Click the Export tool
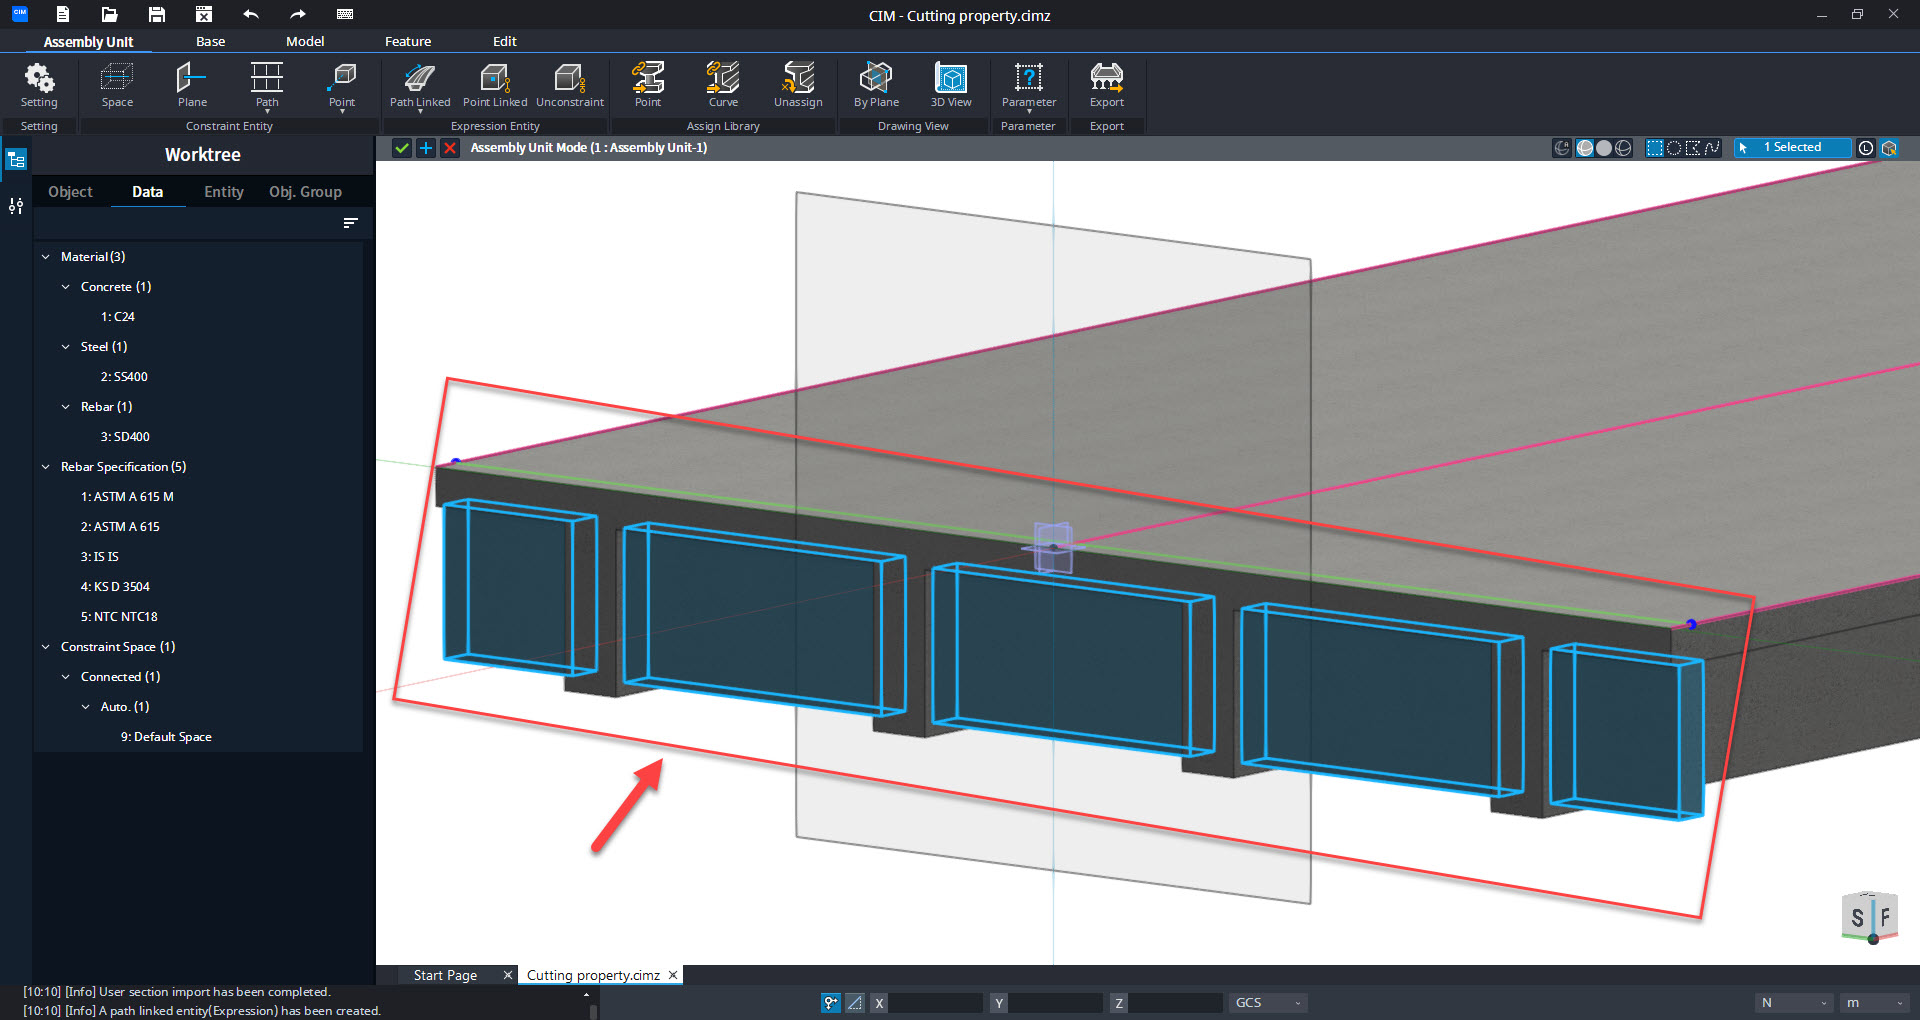 tap(1107, 85)
